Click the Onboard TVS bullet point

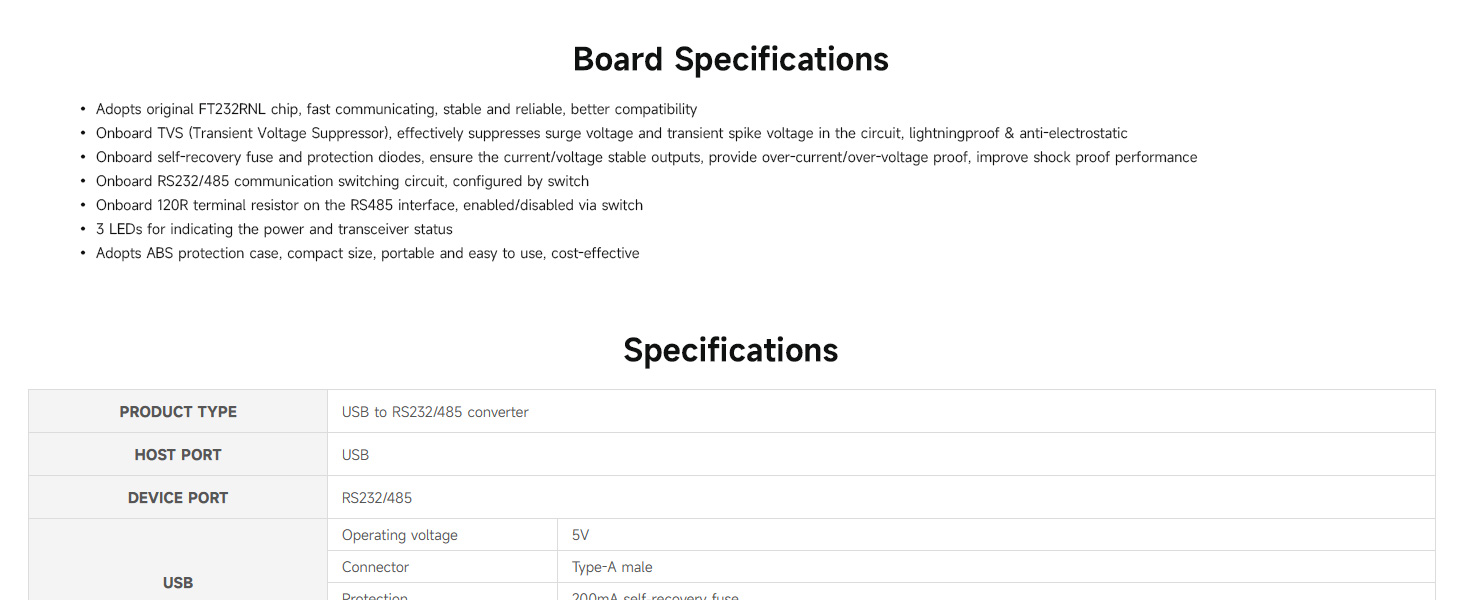[611, 133]
